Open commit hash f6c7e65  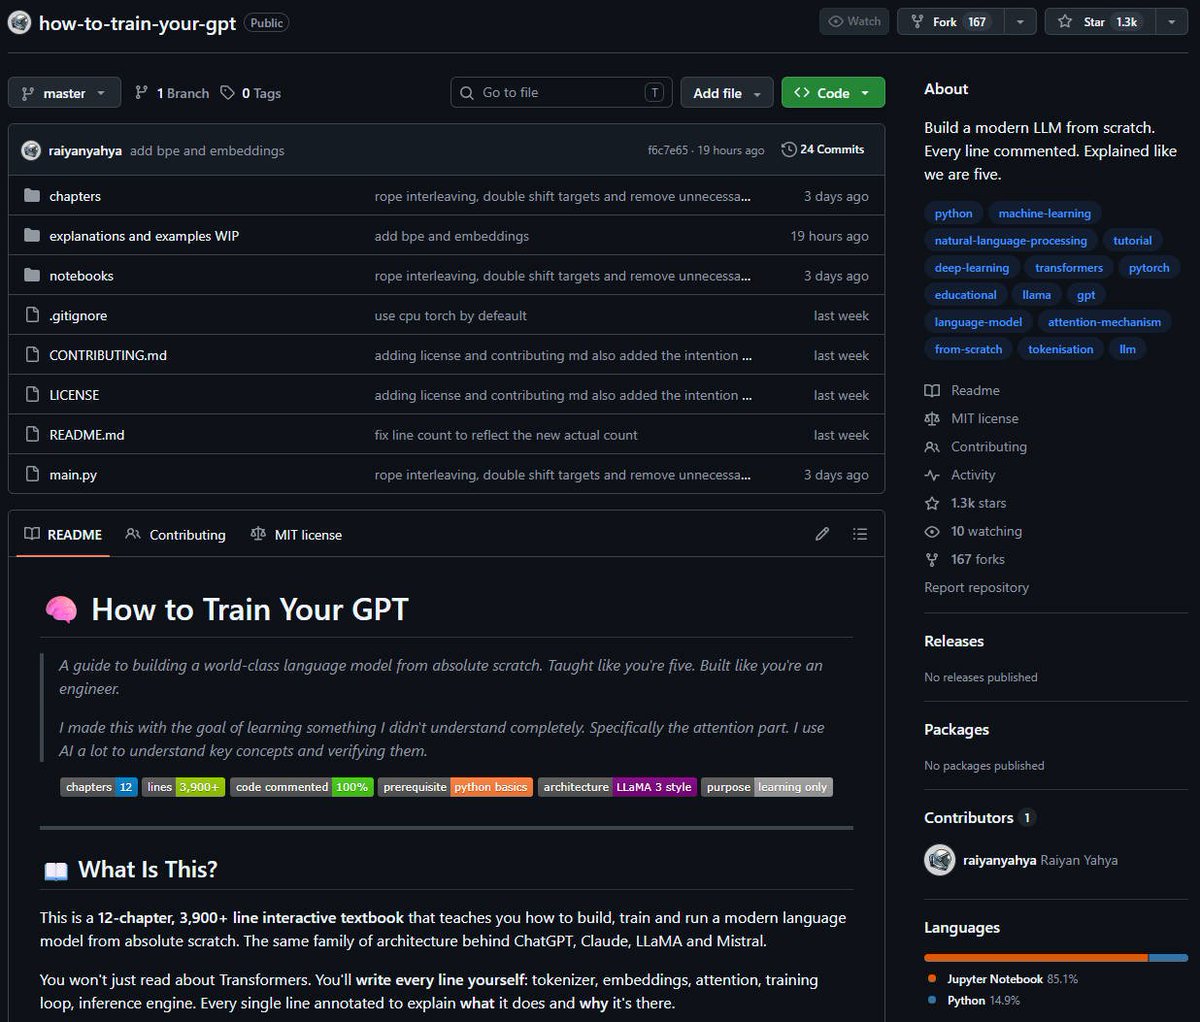668,150
